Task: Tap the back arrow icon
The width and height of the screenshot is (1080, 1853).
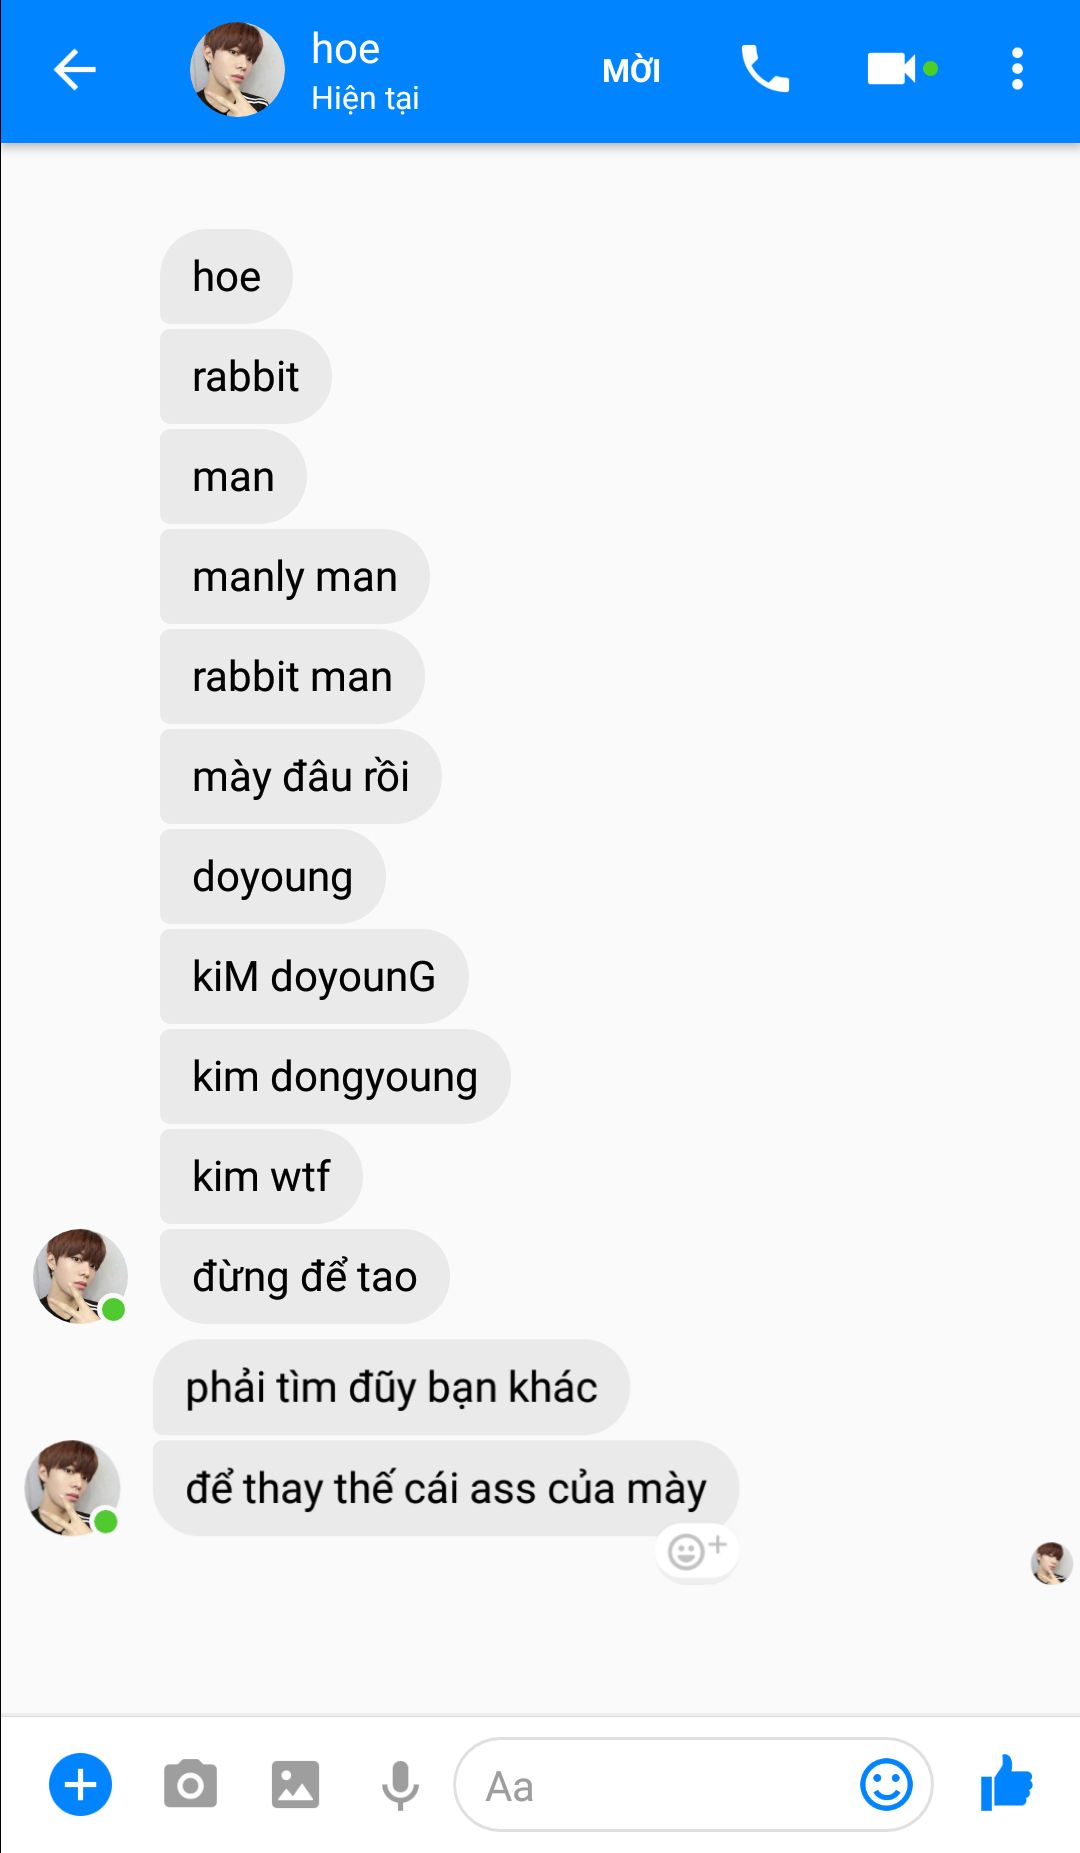Action: click(x=75, y=70)
